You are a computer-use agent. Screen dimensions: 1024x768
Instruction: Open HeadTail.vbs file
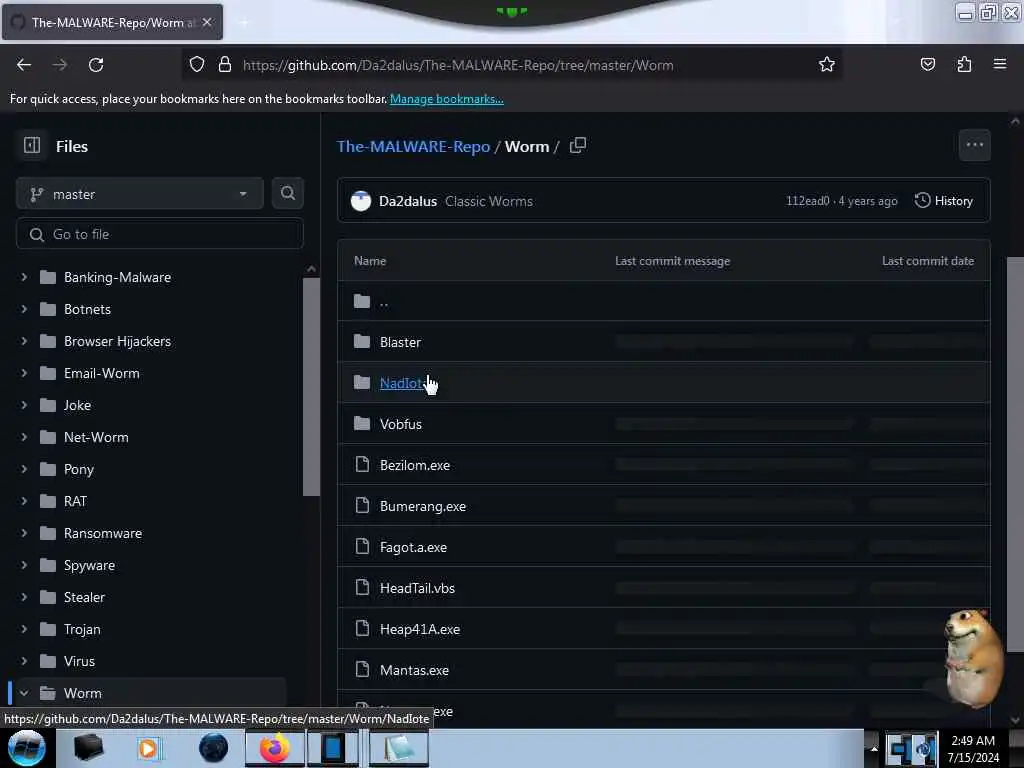pyautogui.click(x=417, y=588)
